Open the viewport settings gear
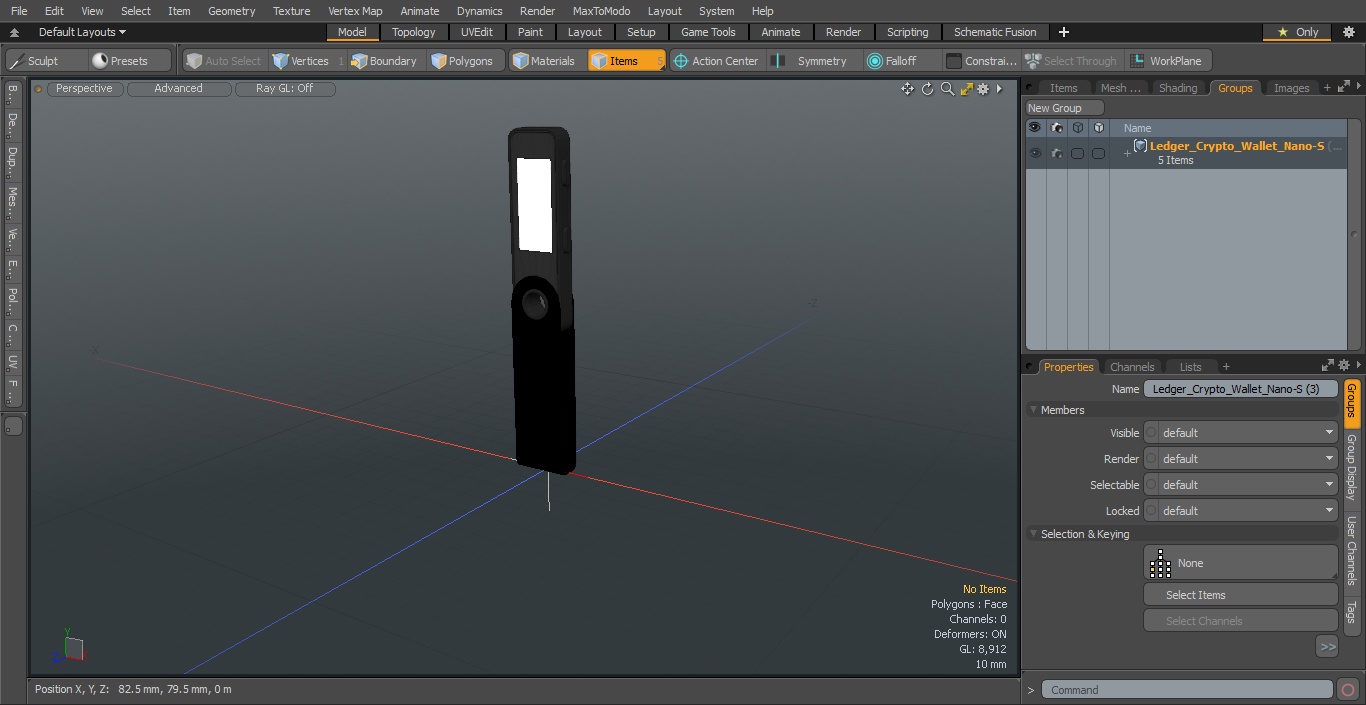The width and height of the screenshot is (1366, 705). 983,89
